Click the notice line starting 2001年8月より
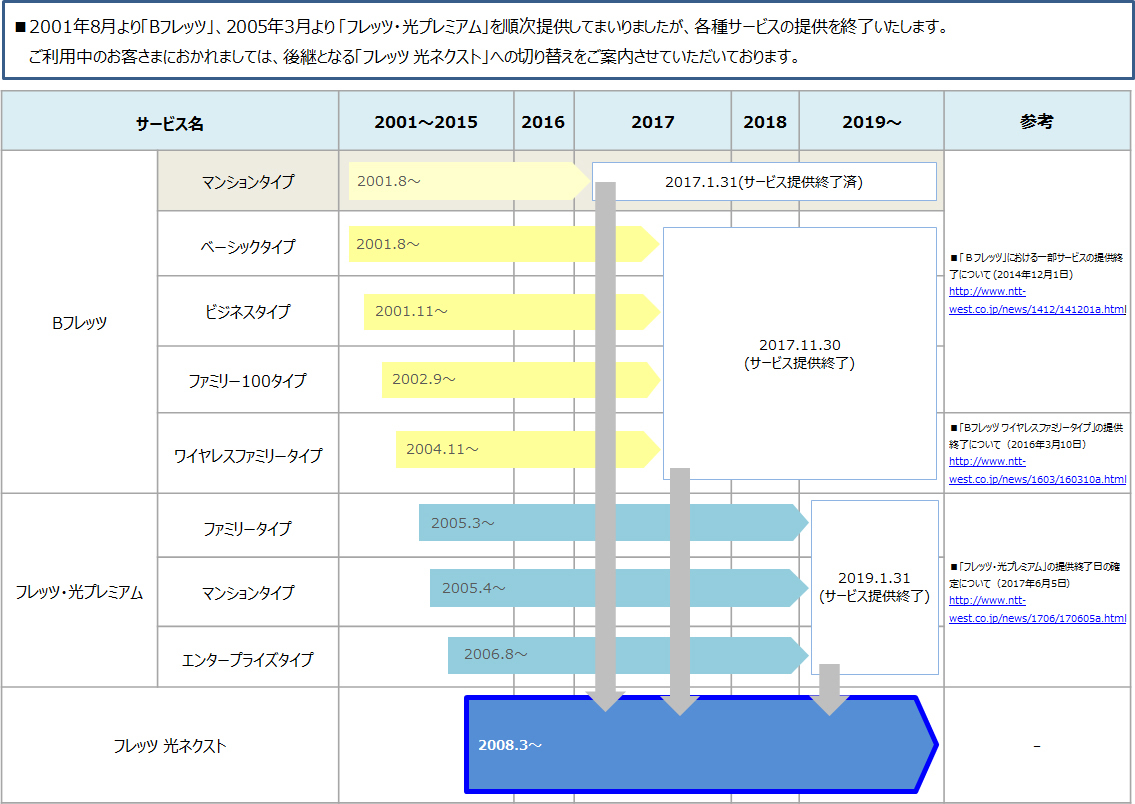Viewport: 1135px width, 804px height. [x=482, y=27]
